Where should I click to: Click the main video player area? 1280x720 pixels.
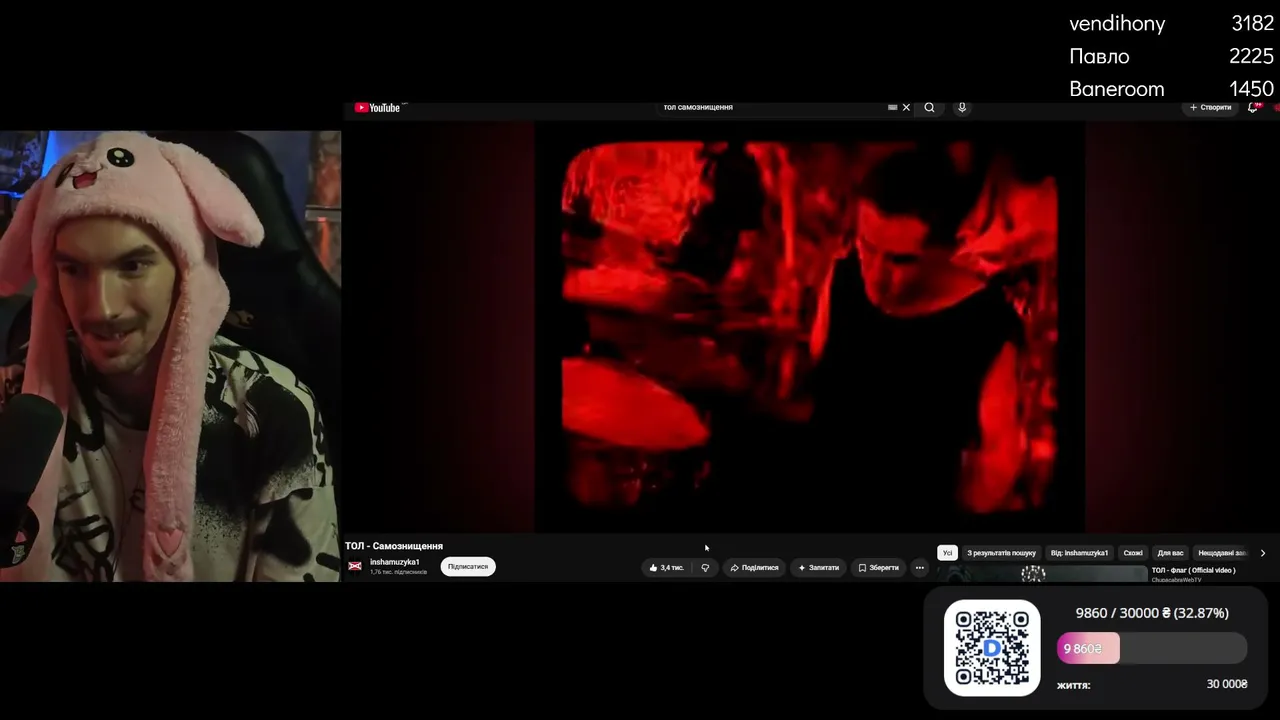(x=810, y=326)
